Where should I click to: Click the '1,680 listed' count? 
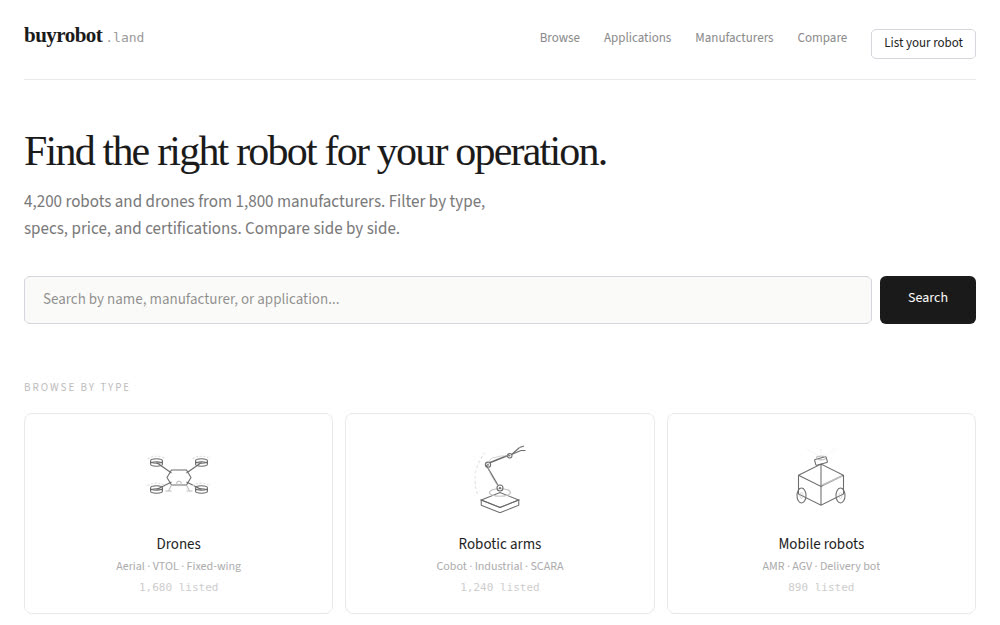(x=179, y=587)
